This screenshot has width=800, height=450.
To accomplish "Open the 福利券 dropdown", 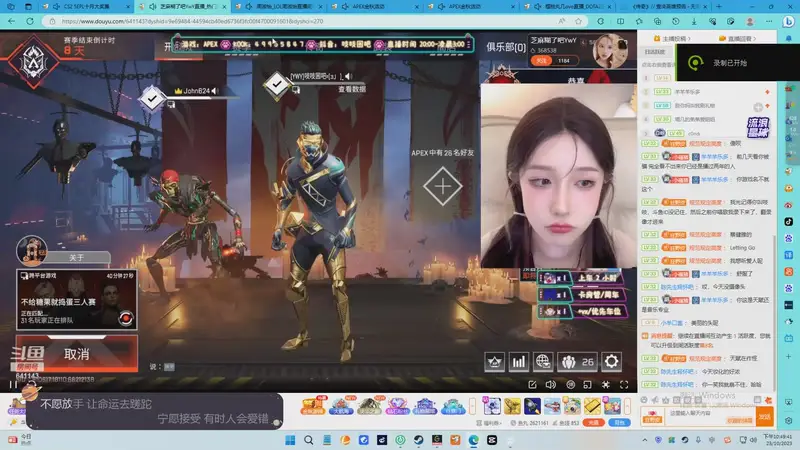I will [x=488, y=423].
